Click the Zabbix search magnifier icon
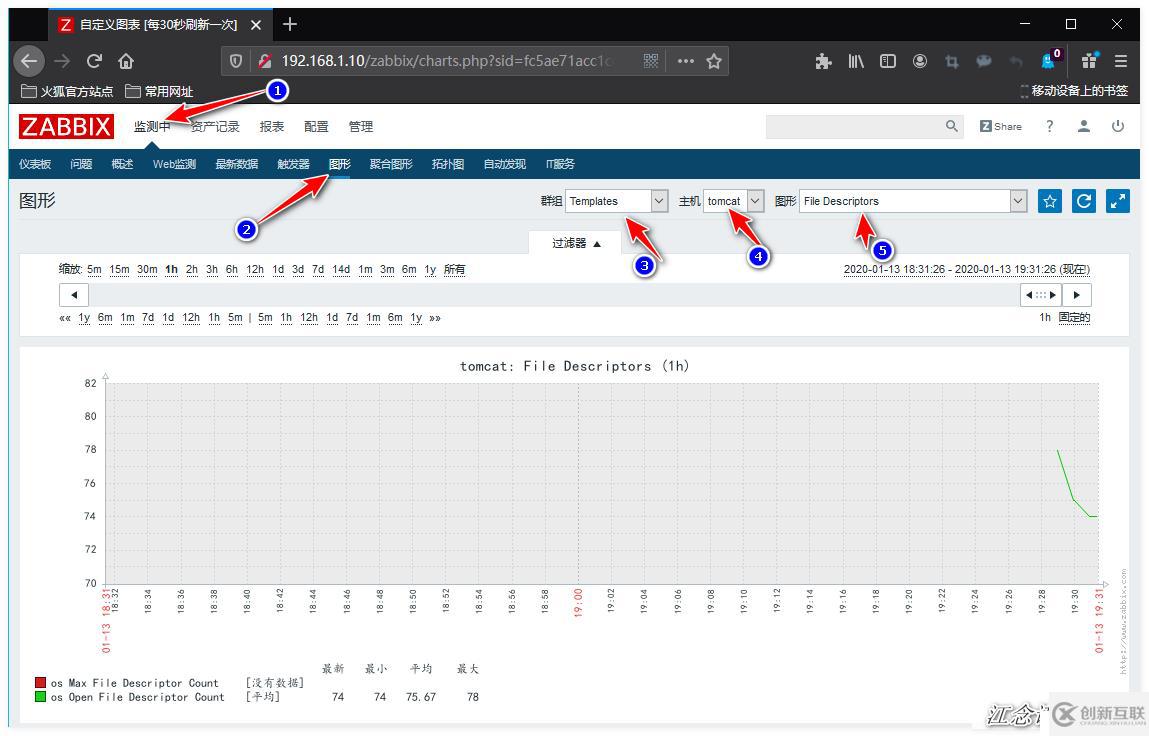The image size is (1149, 736). [951, 126]
